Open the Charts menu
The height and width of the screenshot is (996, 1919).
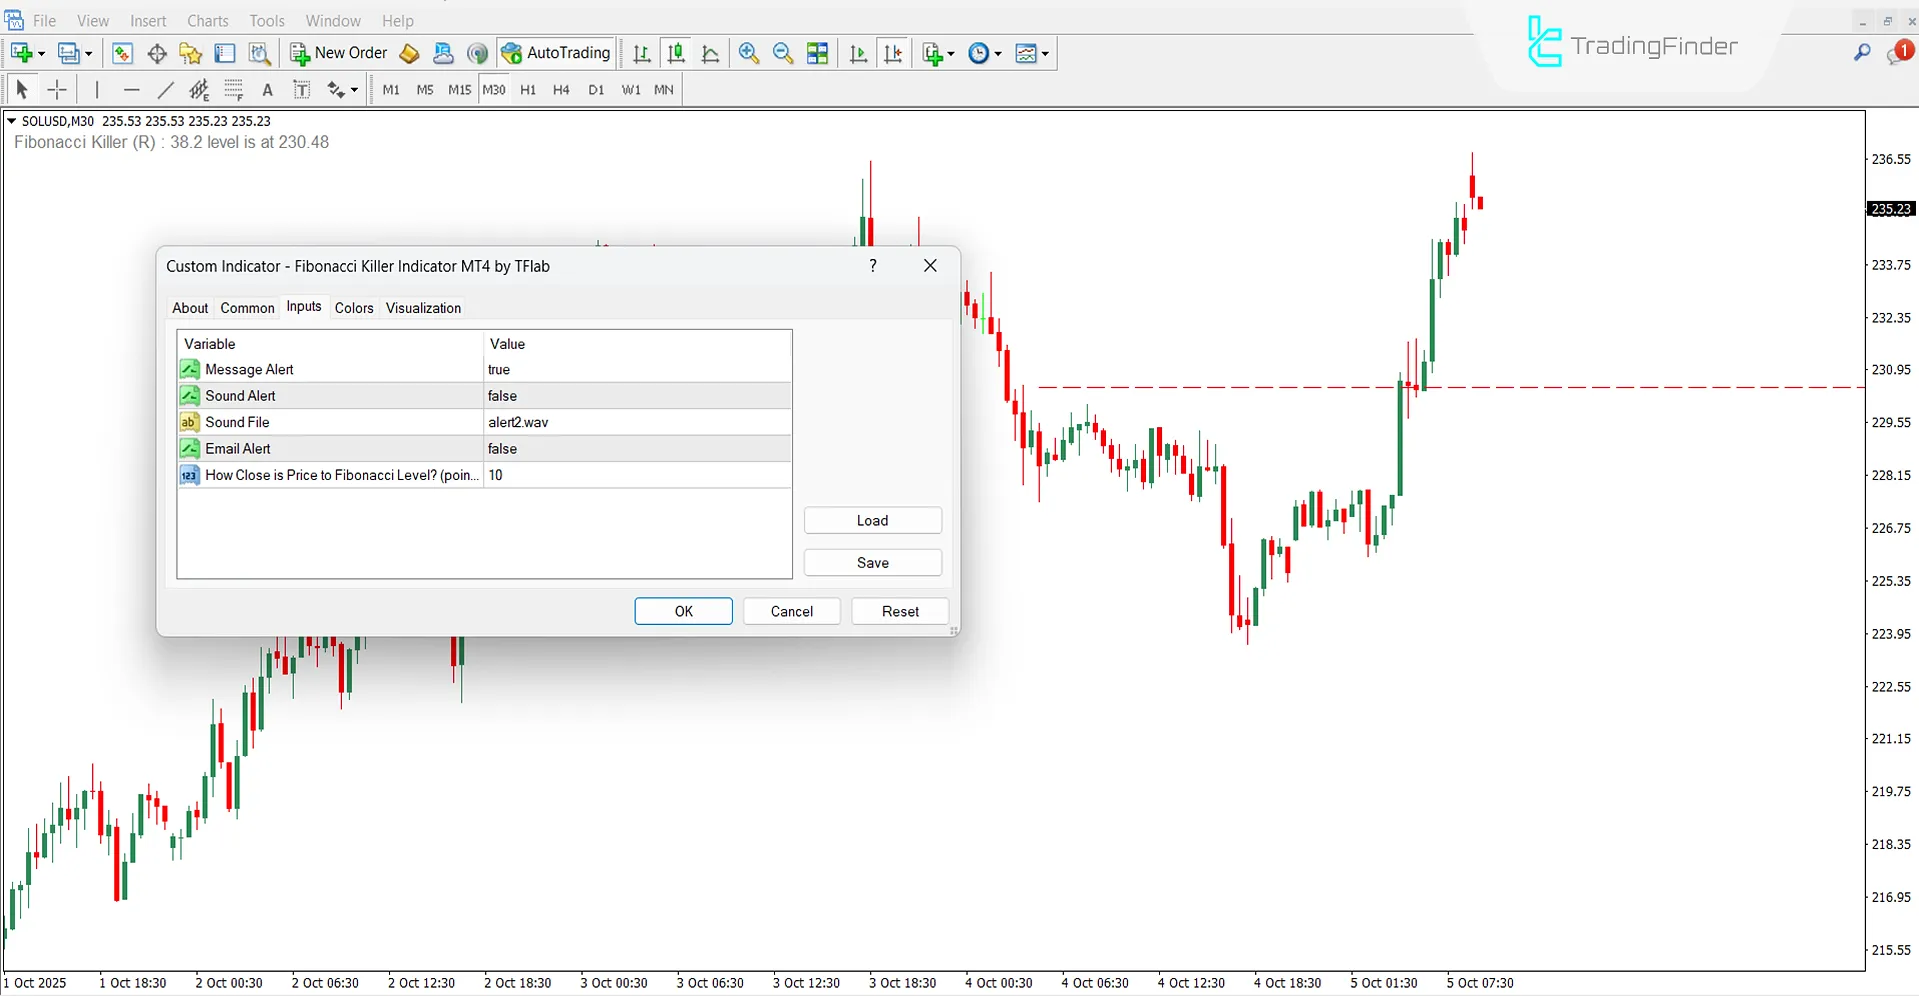(207, 20)
